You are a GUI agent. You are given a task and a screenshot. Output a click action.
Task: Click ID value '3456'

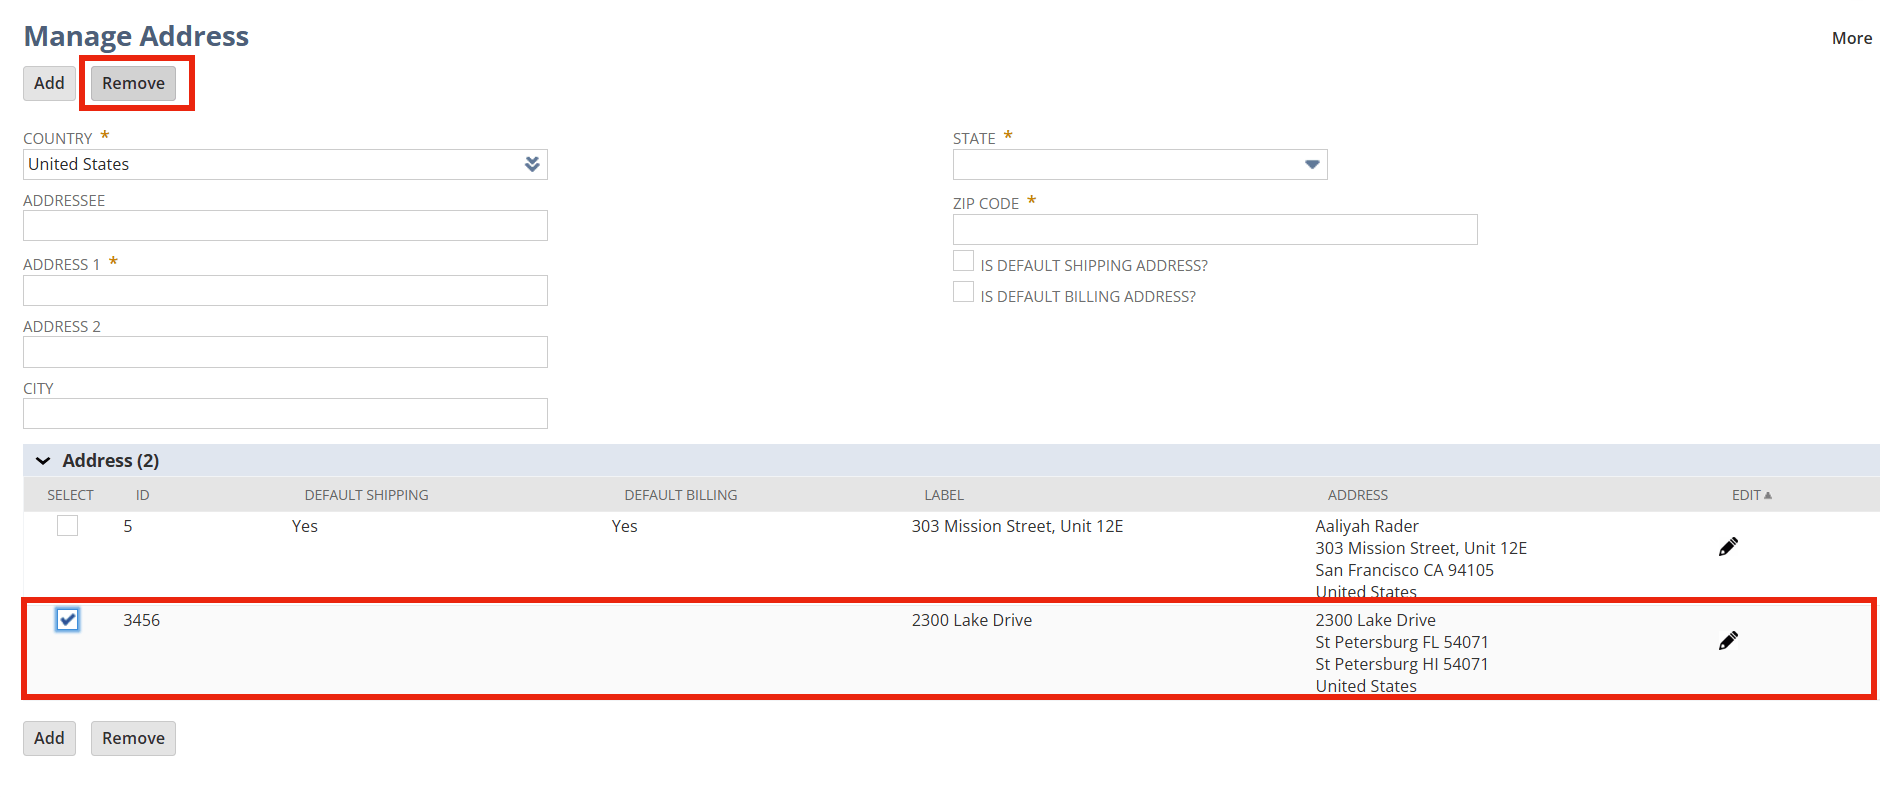(141, 620)
